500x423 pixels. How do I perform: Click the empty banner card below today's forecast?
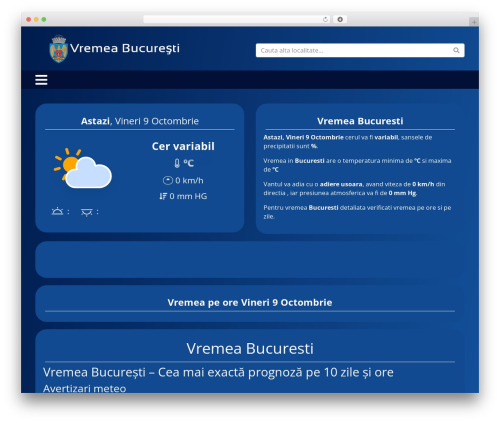250,259
